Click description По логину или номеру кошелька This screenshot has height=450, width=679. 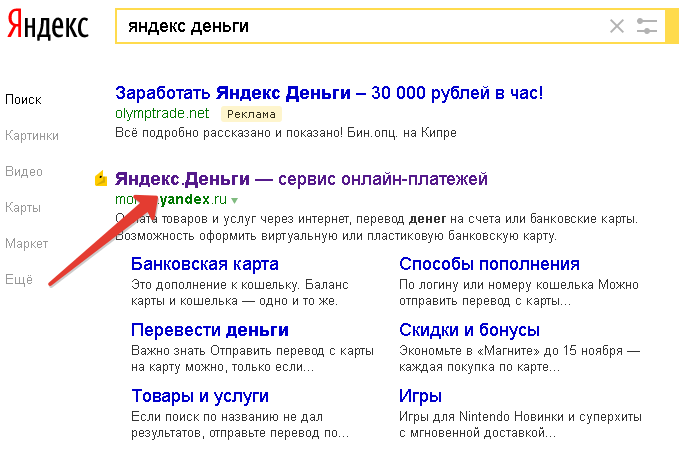519,293
